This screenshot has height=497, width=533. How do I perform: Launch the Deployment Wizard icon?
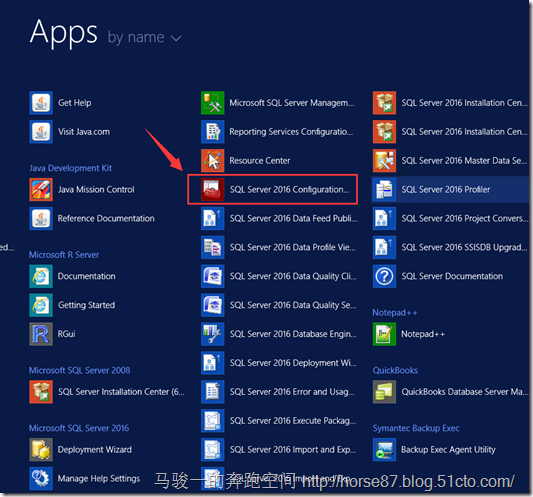[x=41, y=449]
